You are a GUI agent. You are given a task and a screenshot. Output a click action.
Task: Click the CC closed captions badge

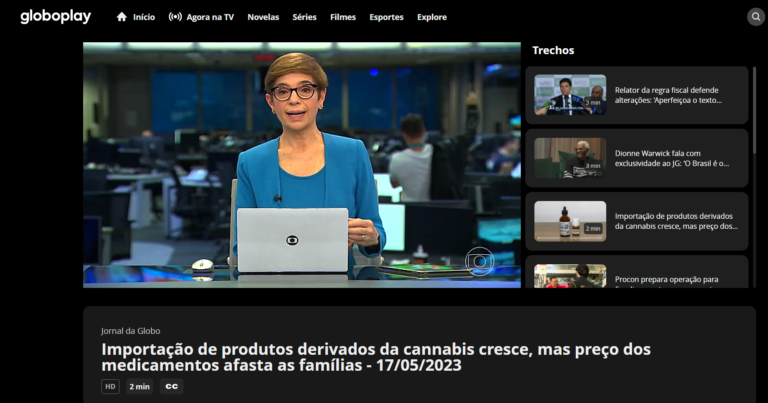171,386
